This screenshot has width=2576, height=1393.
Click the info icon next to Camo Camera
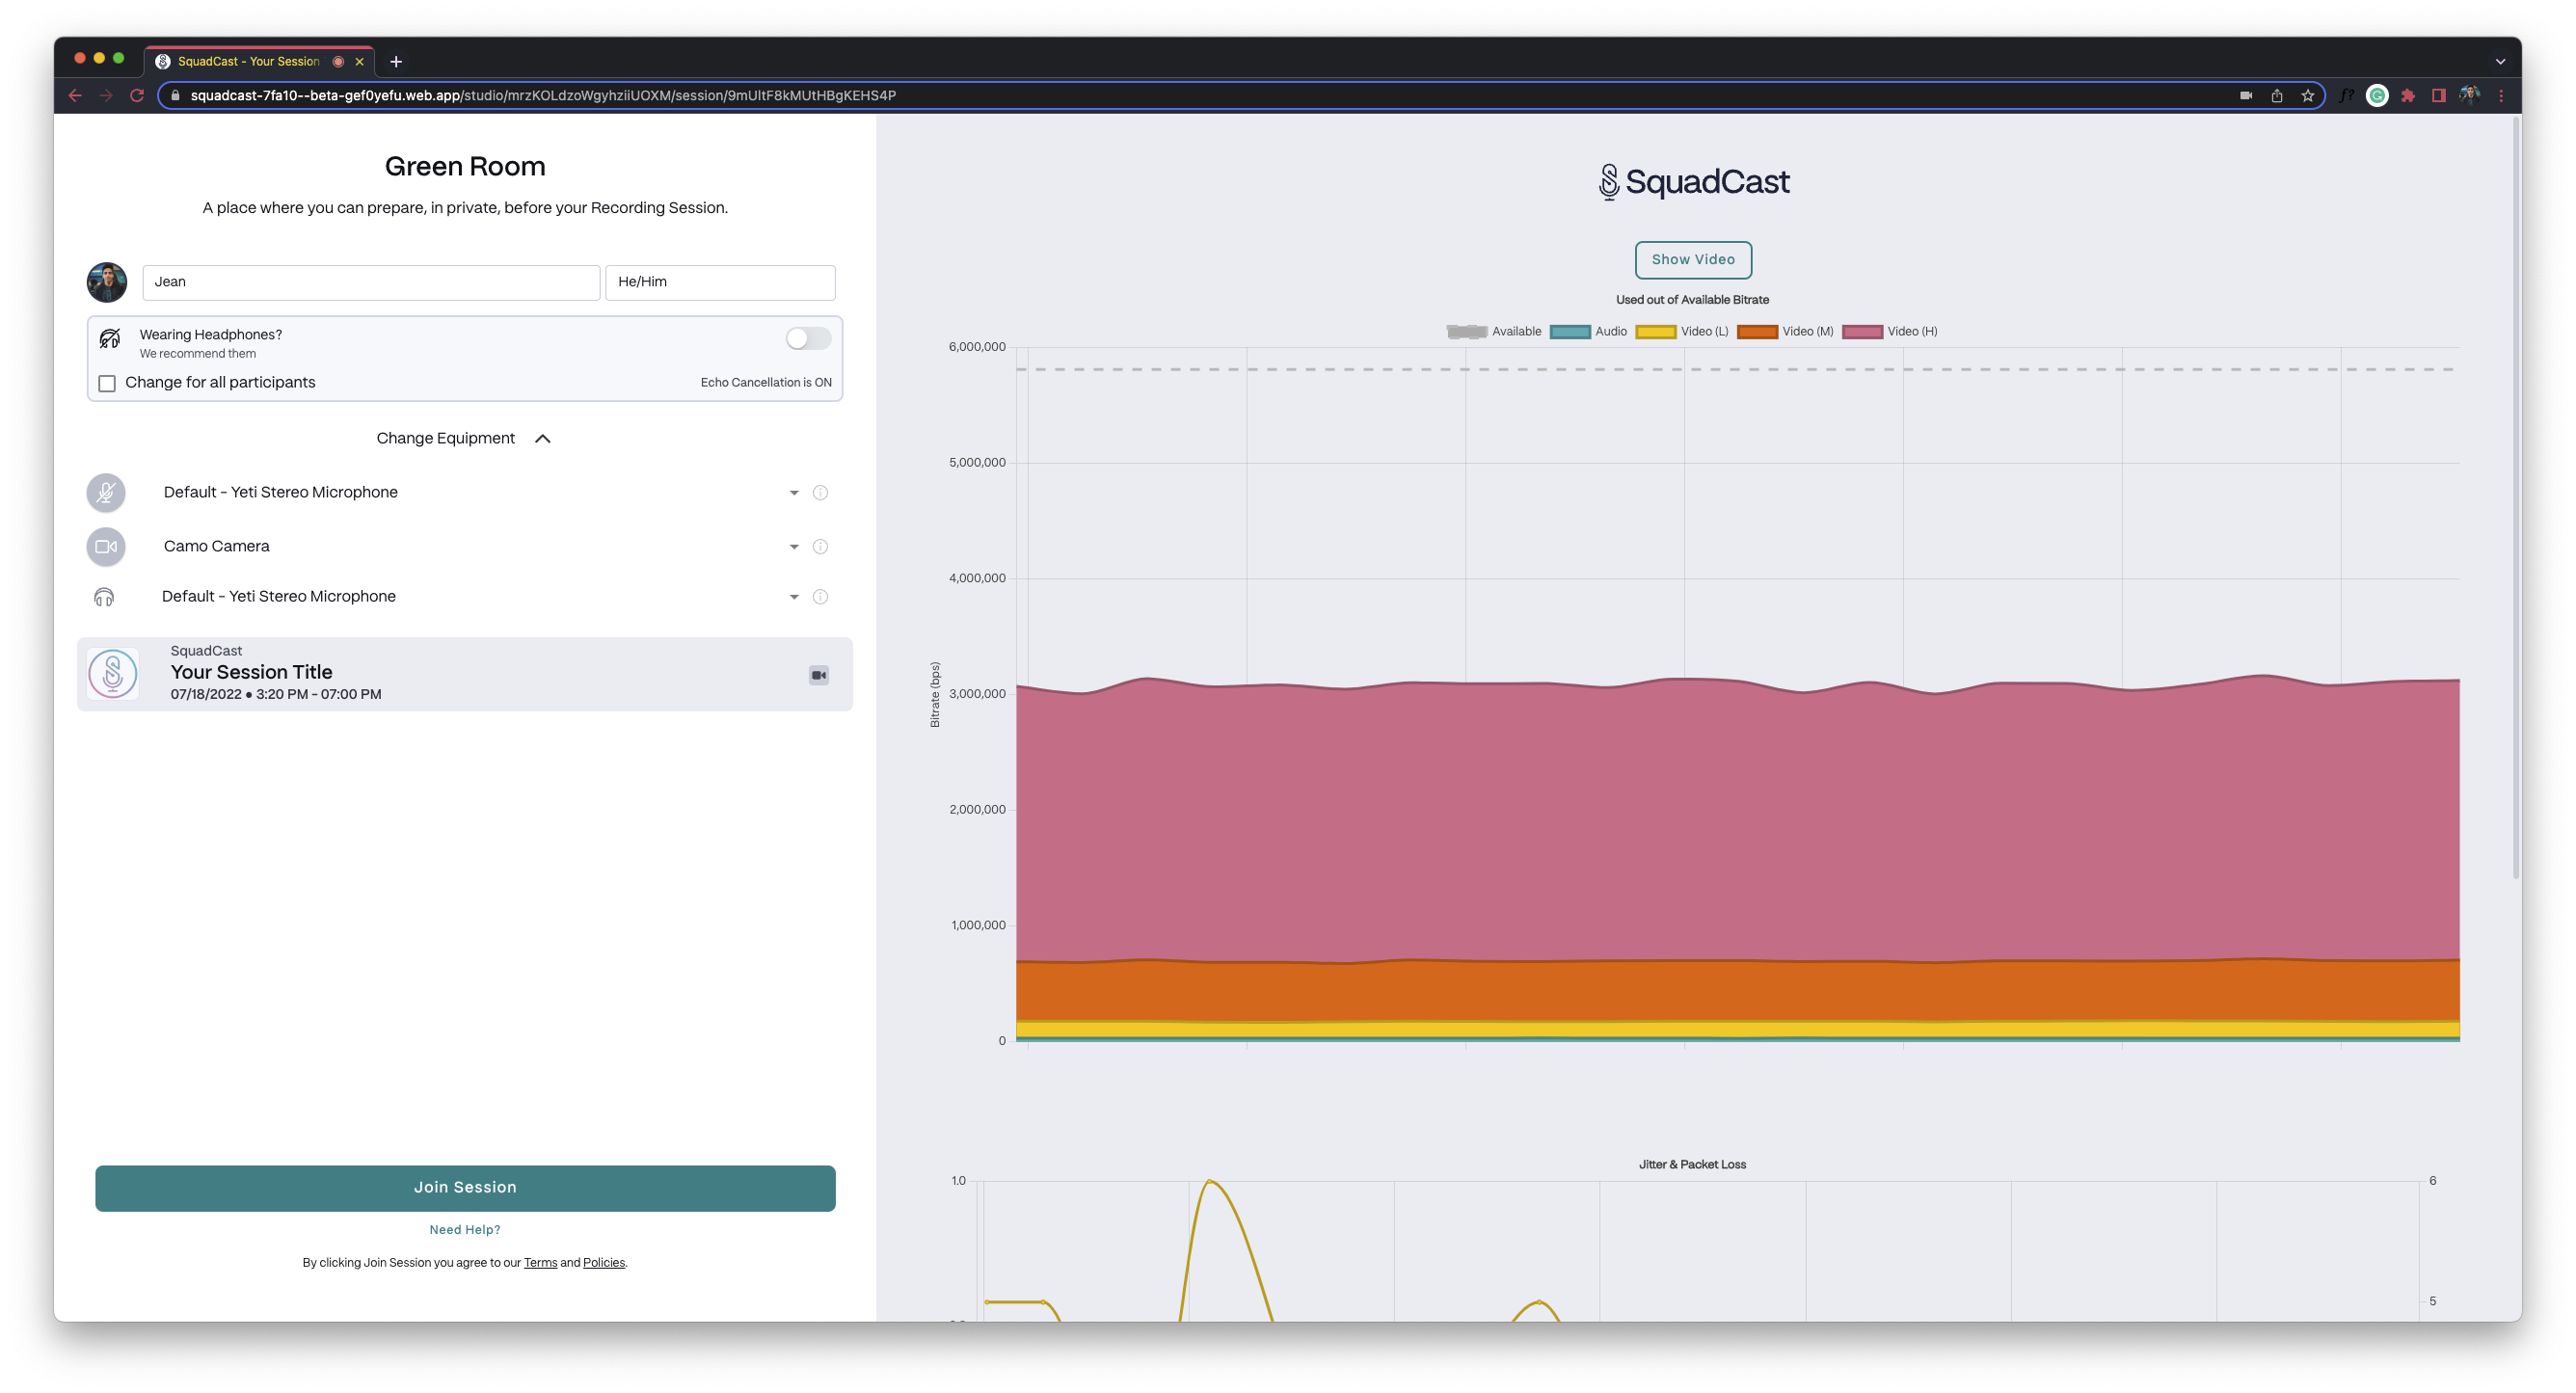[820, 547]
